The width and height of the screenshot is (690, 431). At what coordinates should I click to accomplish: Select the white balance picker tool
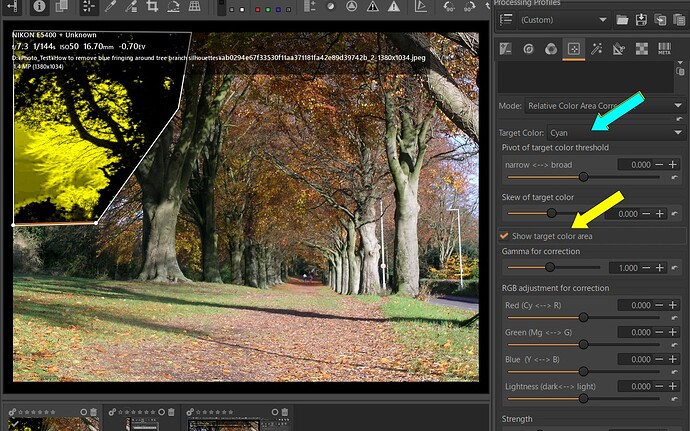110,6
